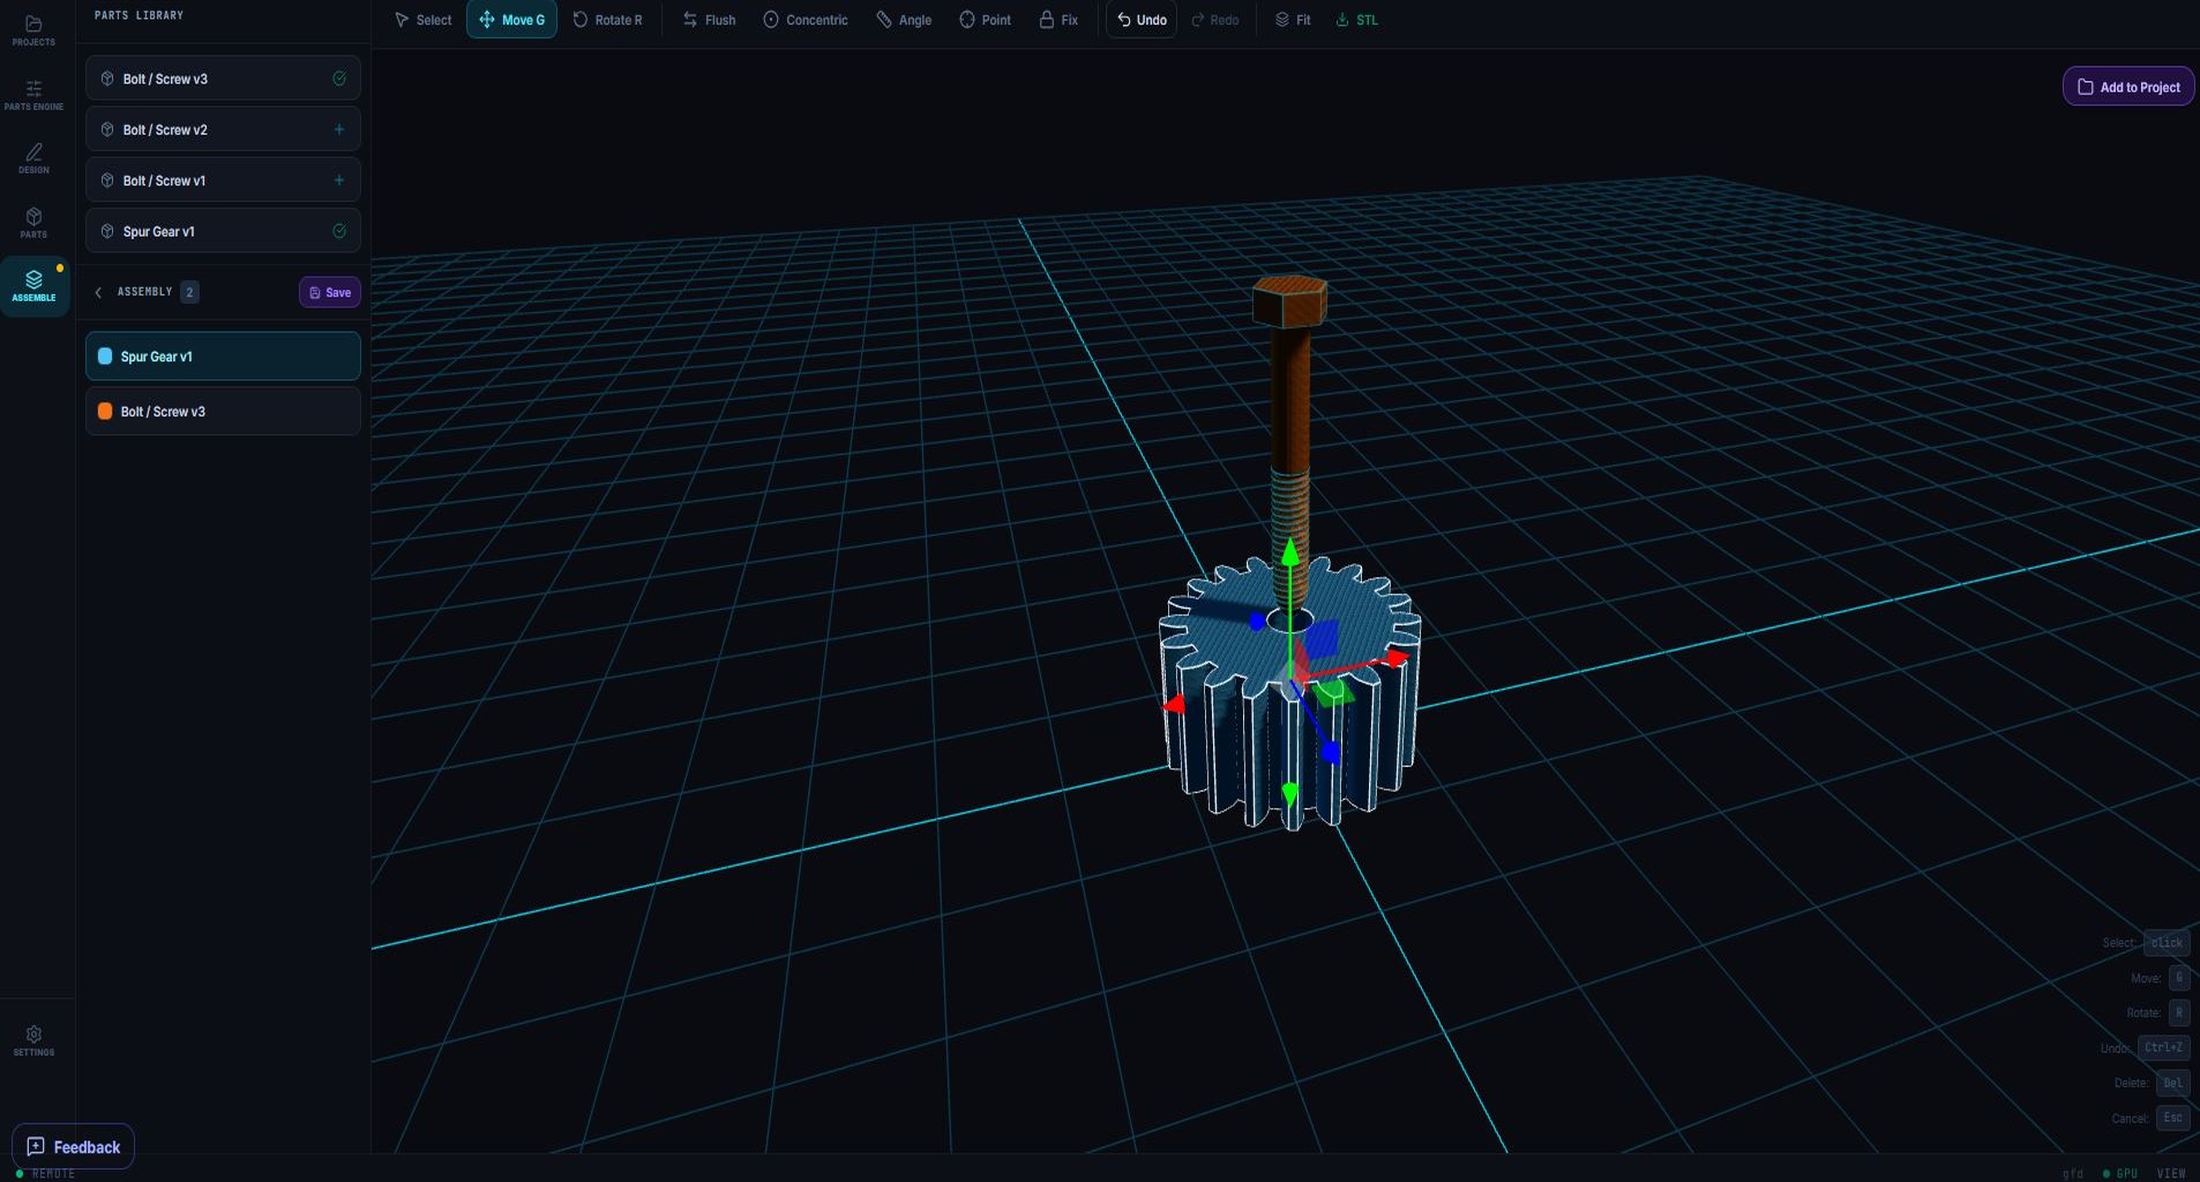The height and width of the screenshot is (1182, 2200).
Task: Click the bolt's hexagonal head in viewport
Action: (1290, 301)
